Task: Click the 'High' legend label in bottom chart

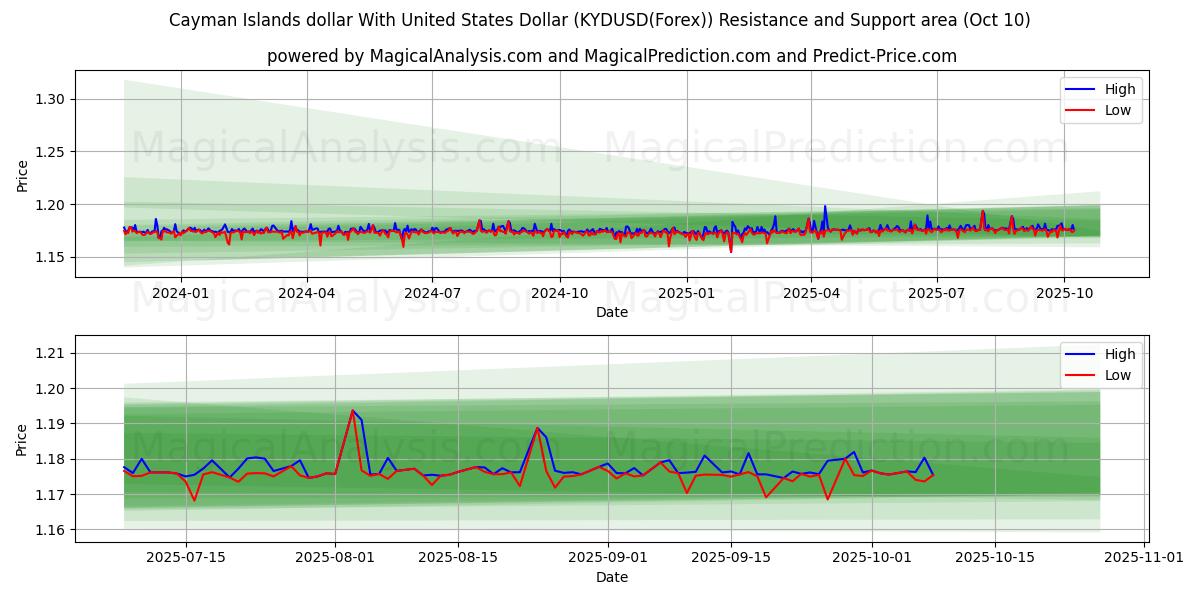Action: click(1119, 354)
